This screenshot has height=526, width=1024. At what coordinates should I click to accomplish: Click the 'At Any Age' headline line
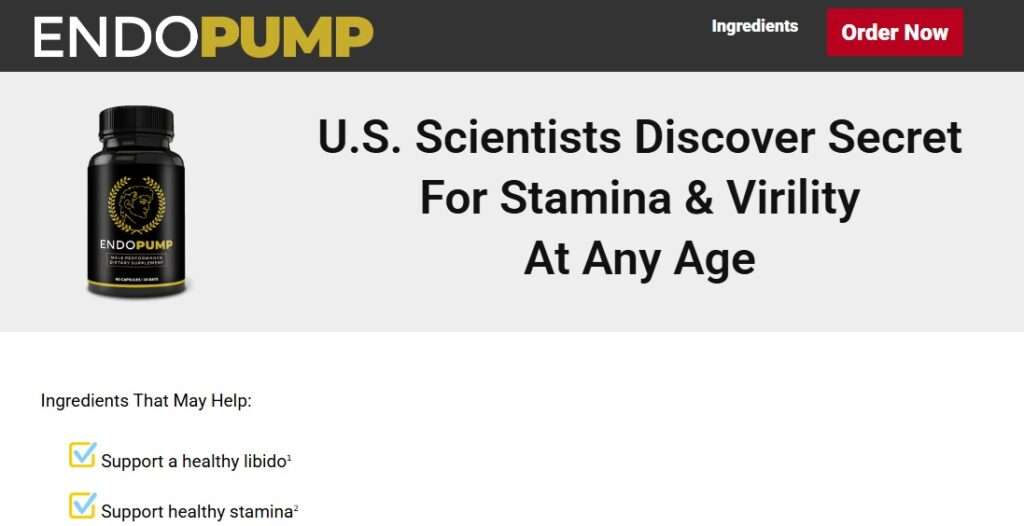tap(639, 259)
